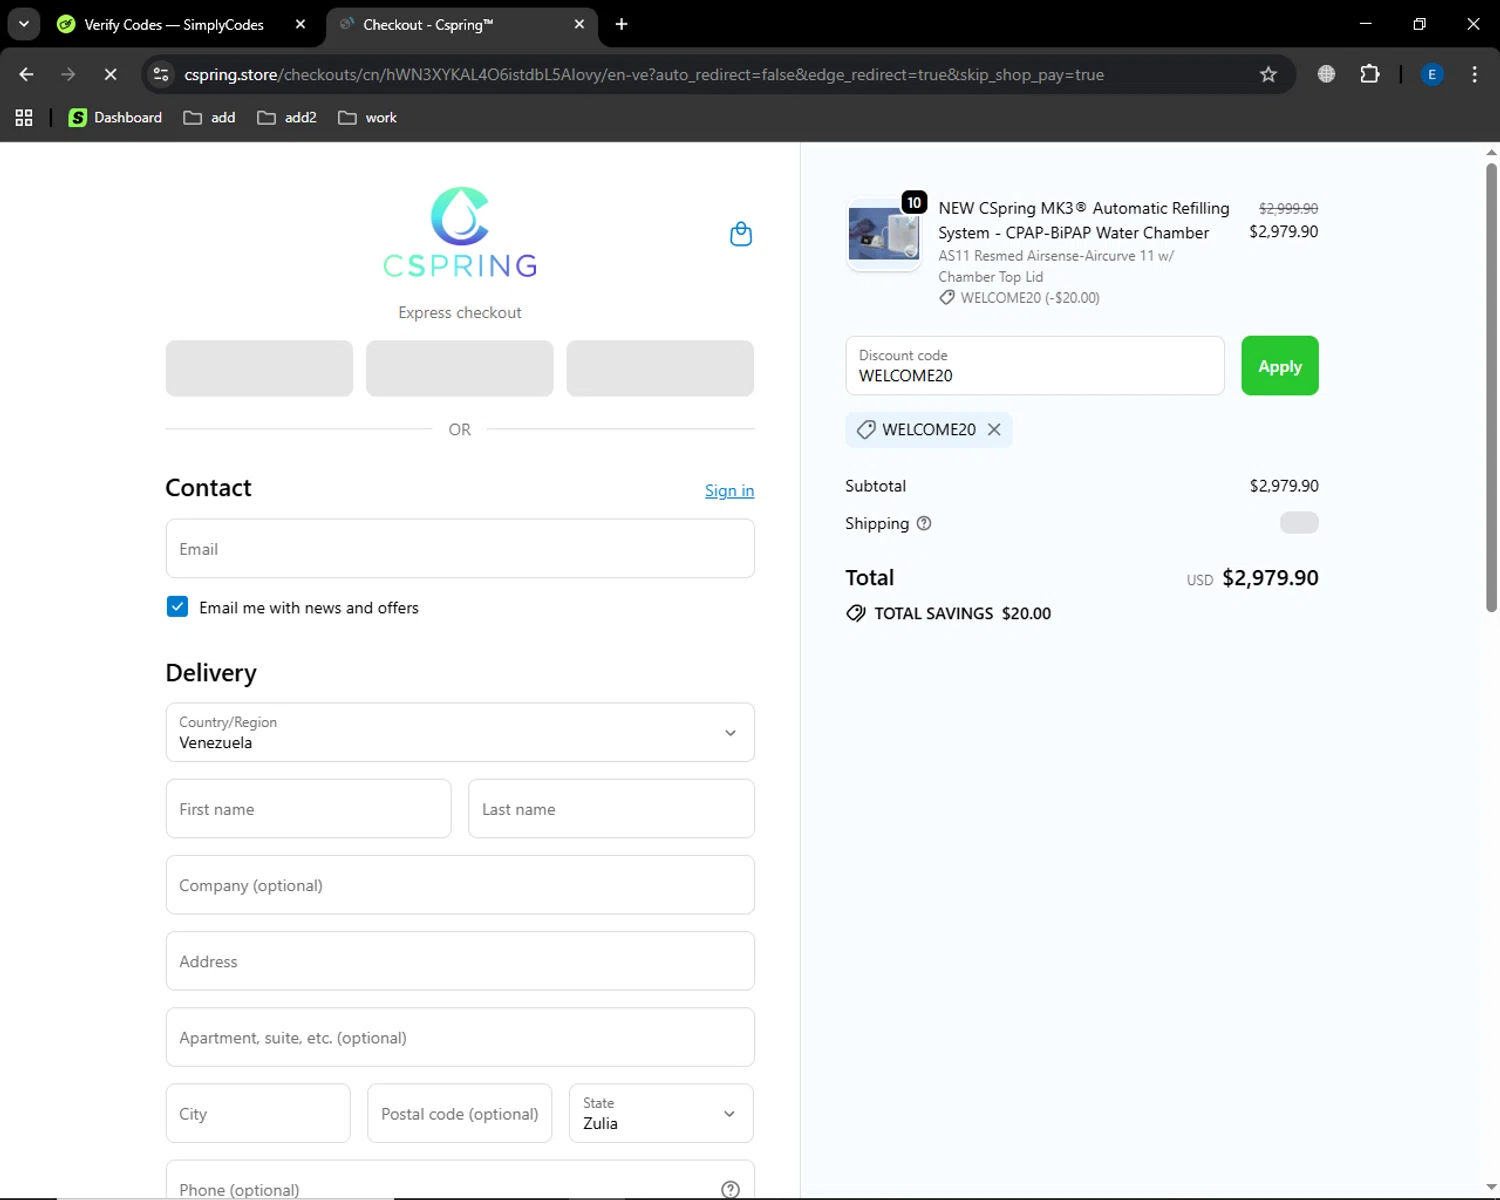The height and width of the screenshot is (1200, 1500).
Task: Click the Phone field help icon
Action: (731, 1189)
